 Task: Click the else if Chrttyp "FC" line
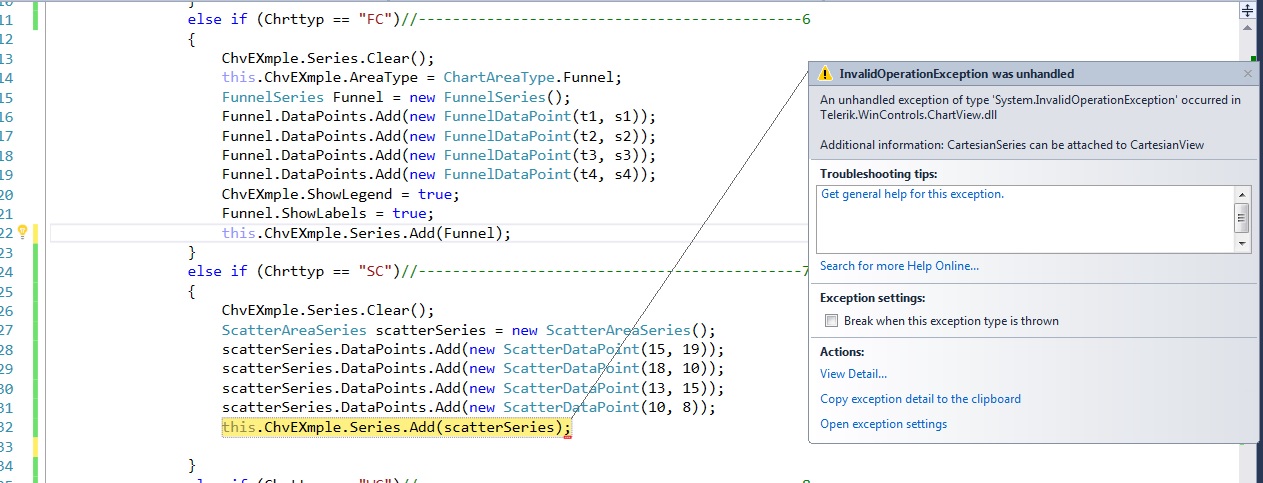coord(499,19)
